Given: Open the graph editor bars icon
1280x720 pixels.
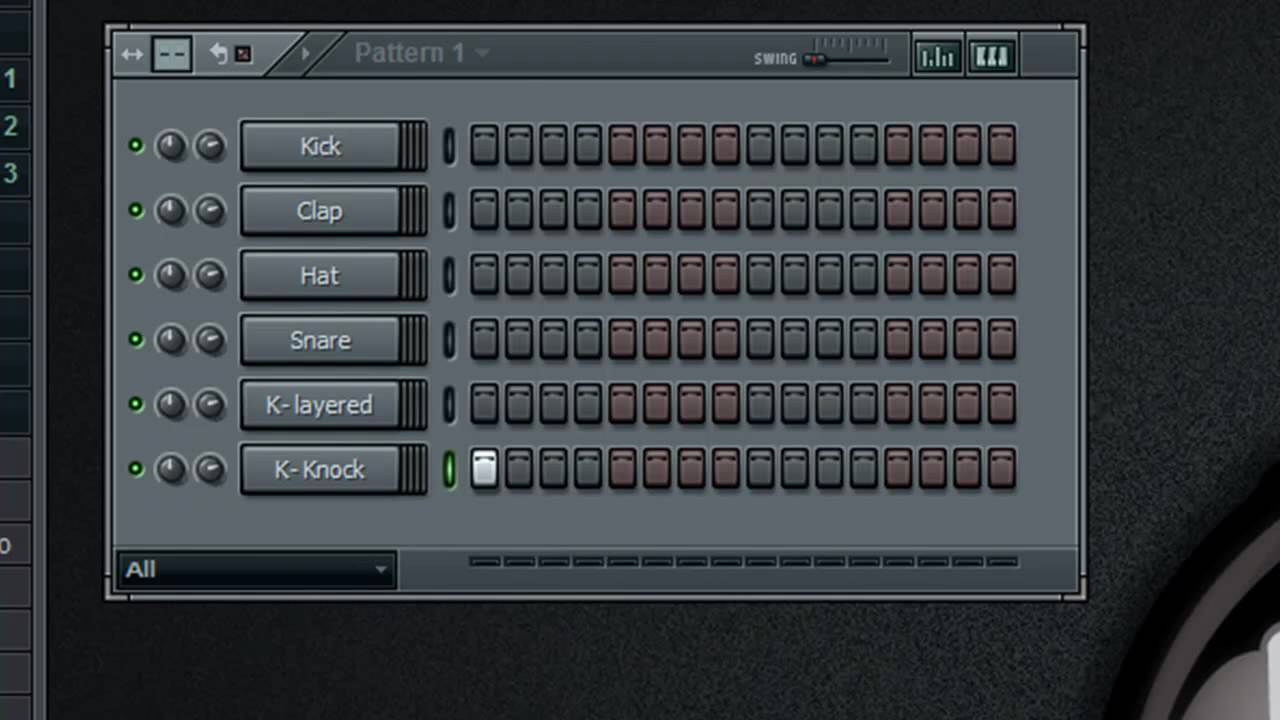Looking at the screenshot, I should 937,56.
